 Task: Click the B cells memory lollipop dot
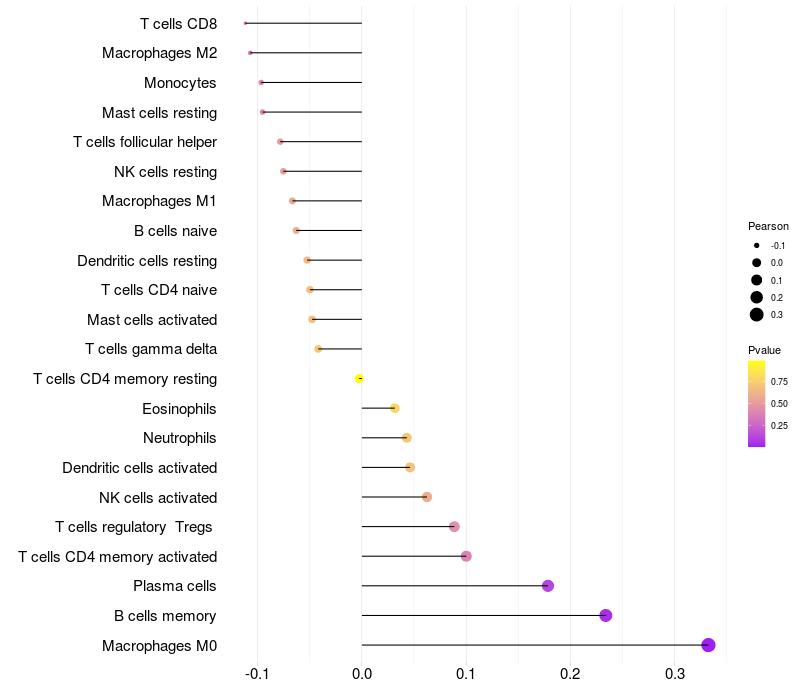[x=605, y=615]
